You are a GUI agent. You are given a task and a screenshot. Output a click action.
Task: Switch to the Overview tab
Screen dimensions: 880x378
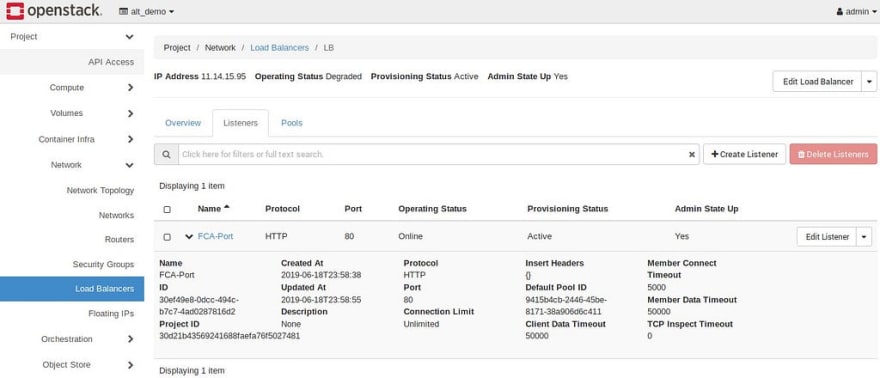(x=183, y=123)
